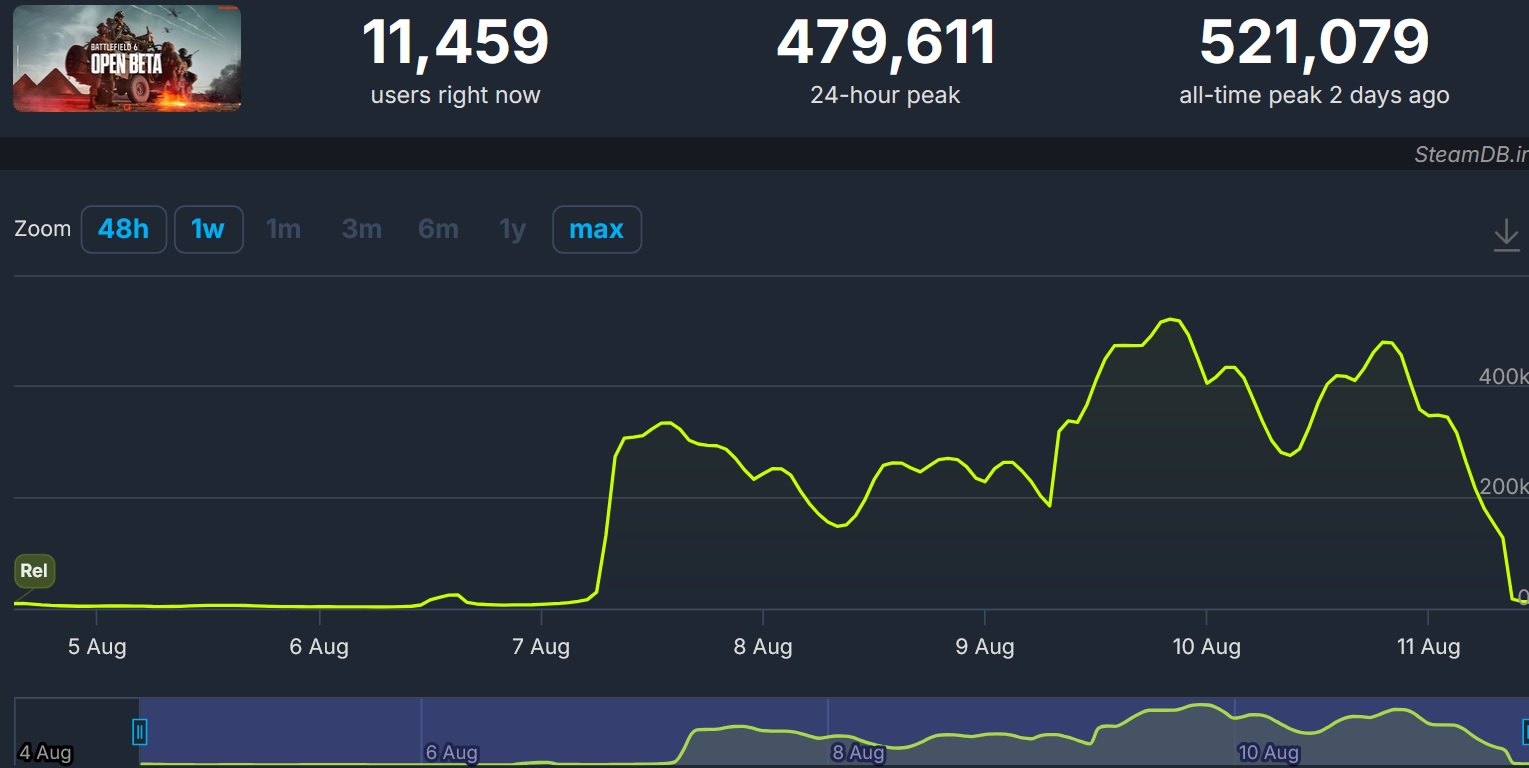Select the 48h zoom range
This screenshot has height=768, width=1529.
(124, 229)
